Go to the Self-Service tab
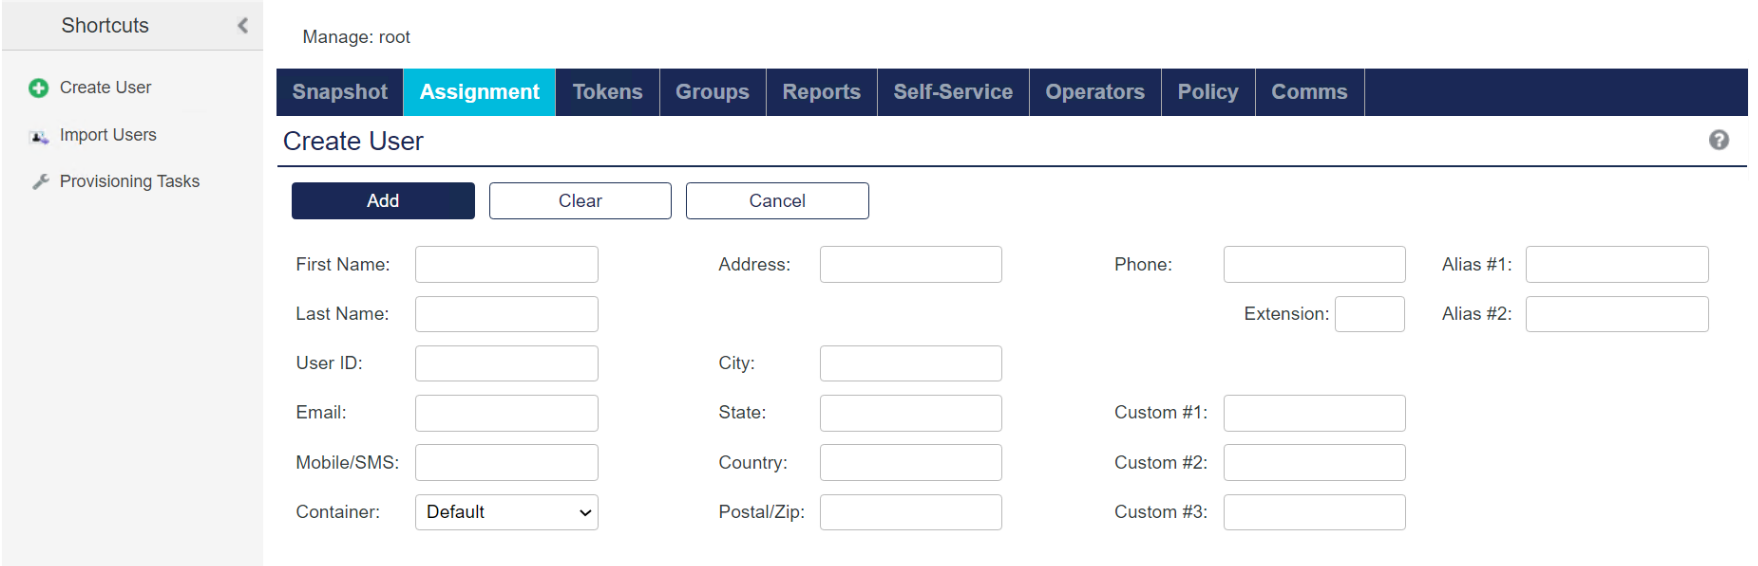1758x566 pixels. coord(952,92)
